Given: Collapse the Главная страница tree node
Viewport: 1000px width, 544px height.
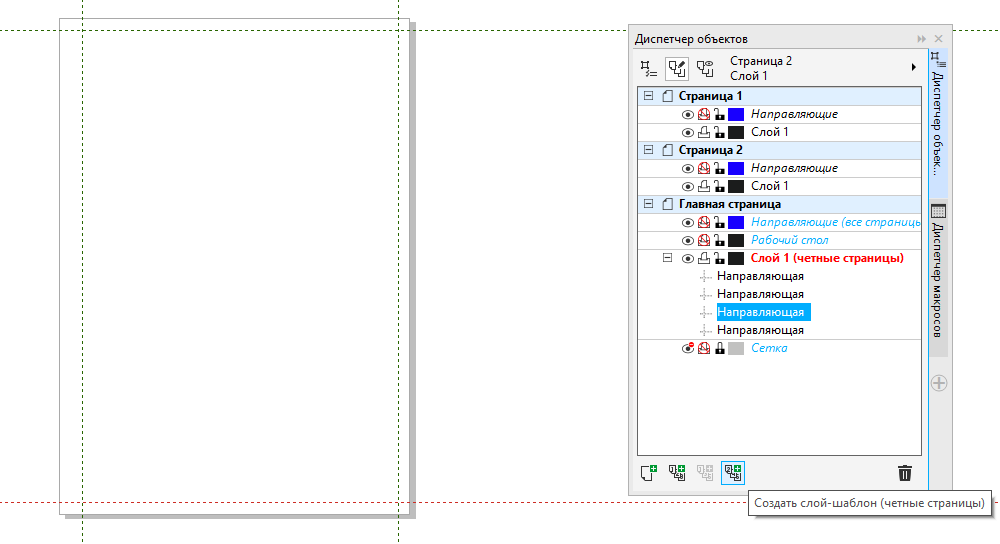Looking at the screenshot, I should pyautogui.click(x=649, y=204).
